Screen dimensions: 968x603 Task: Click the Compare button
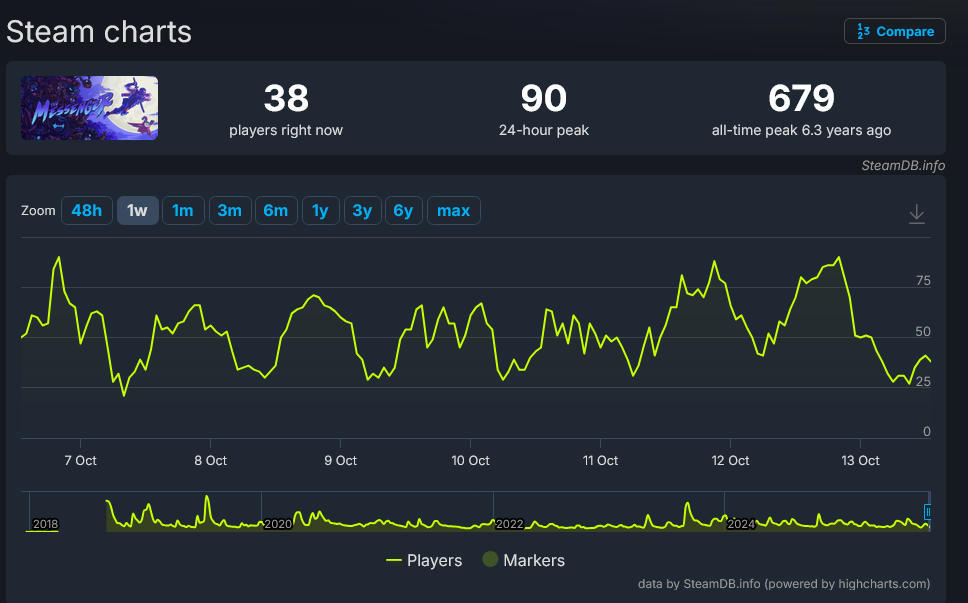tap(895, 31)
